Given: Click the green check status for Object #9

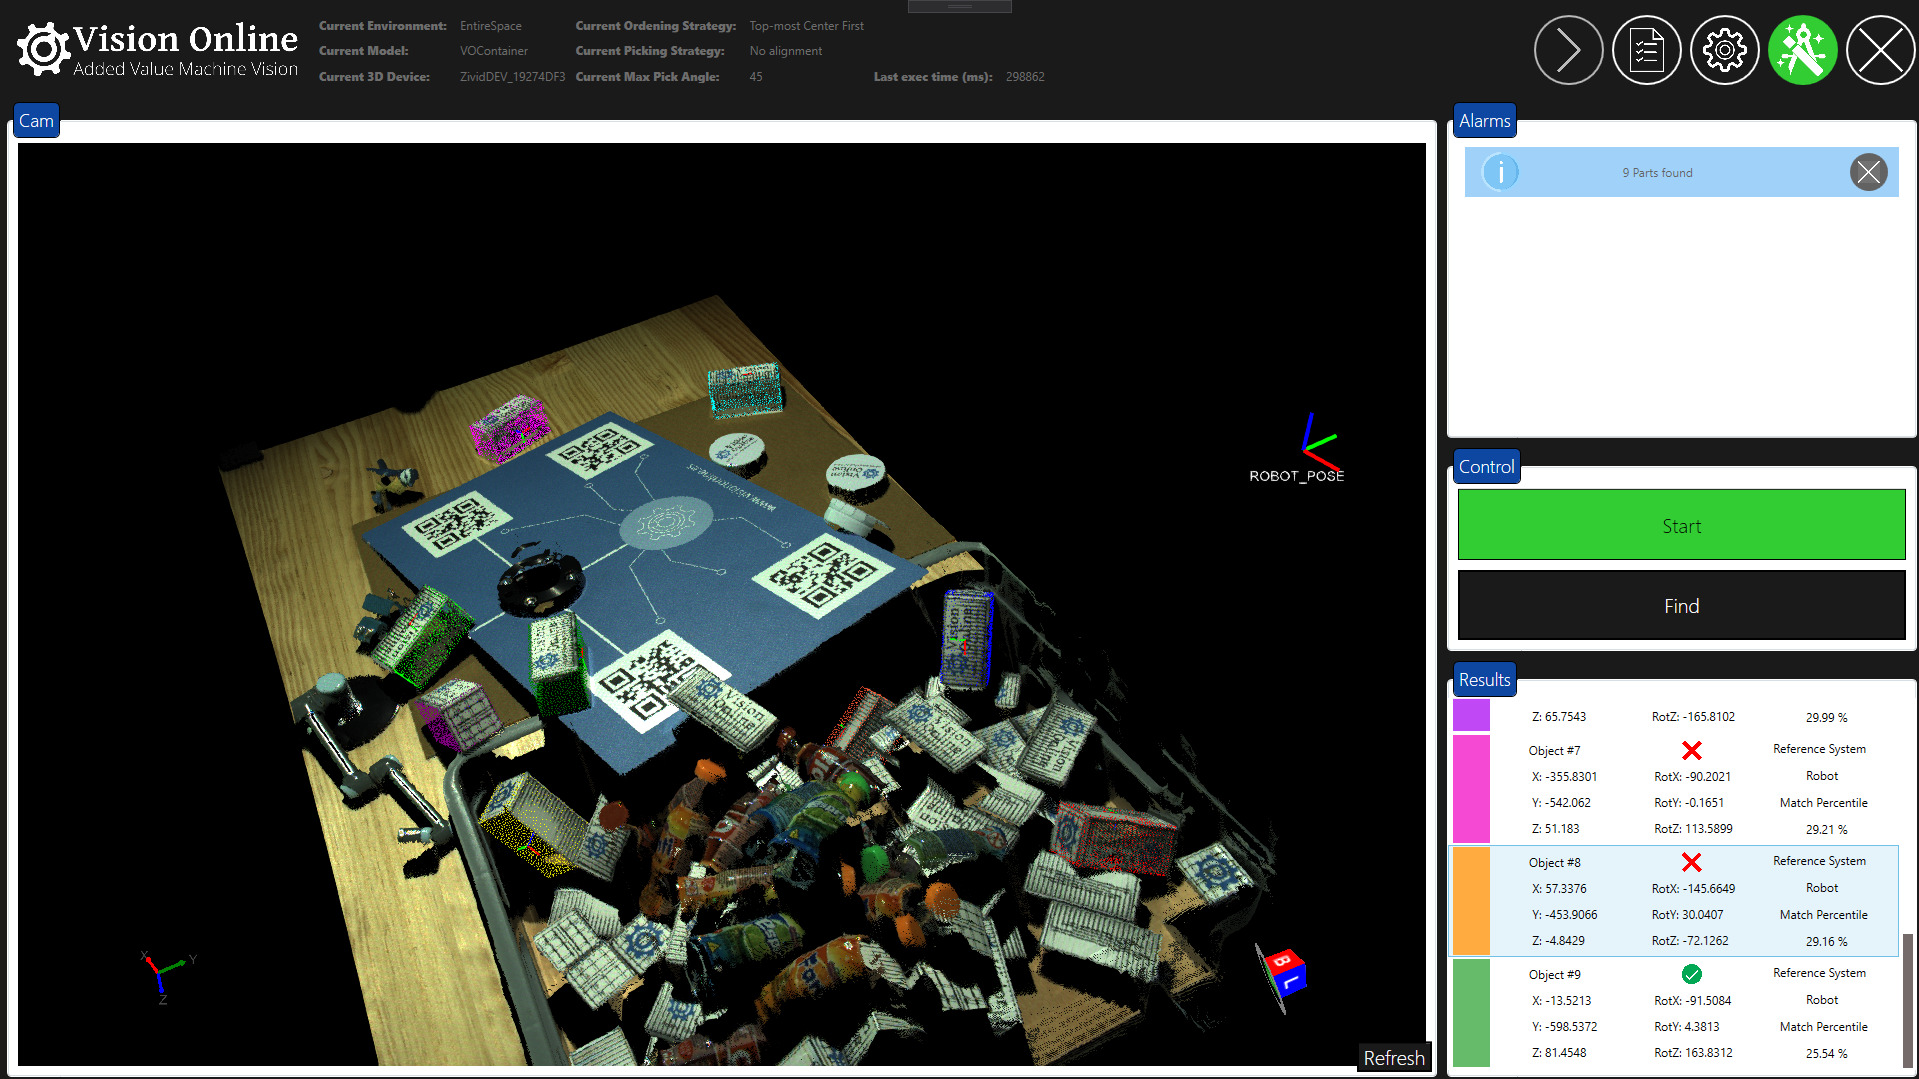Looking at the screenshot, I should click(1692, 974).
